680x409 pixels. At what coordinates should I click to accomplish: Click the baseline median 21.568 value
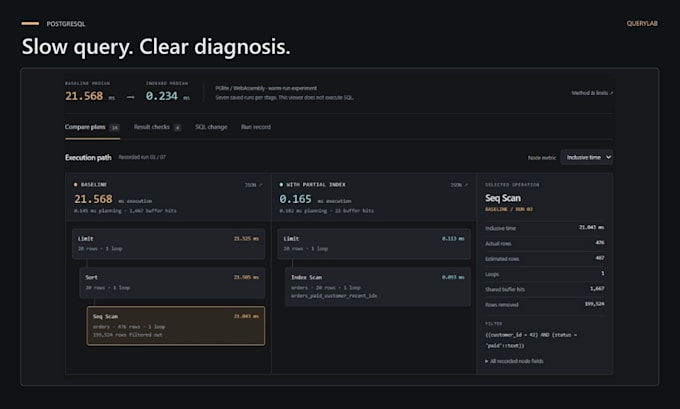click(x=84, y=96)
